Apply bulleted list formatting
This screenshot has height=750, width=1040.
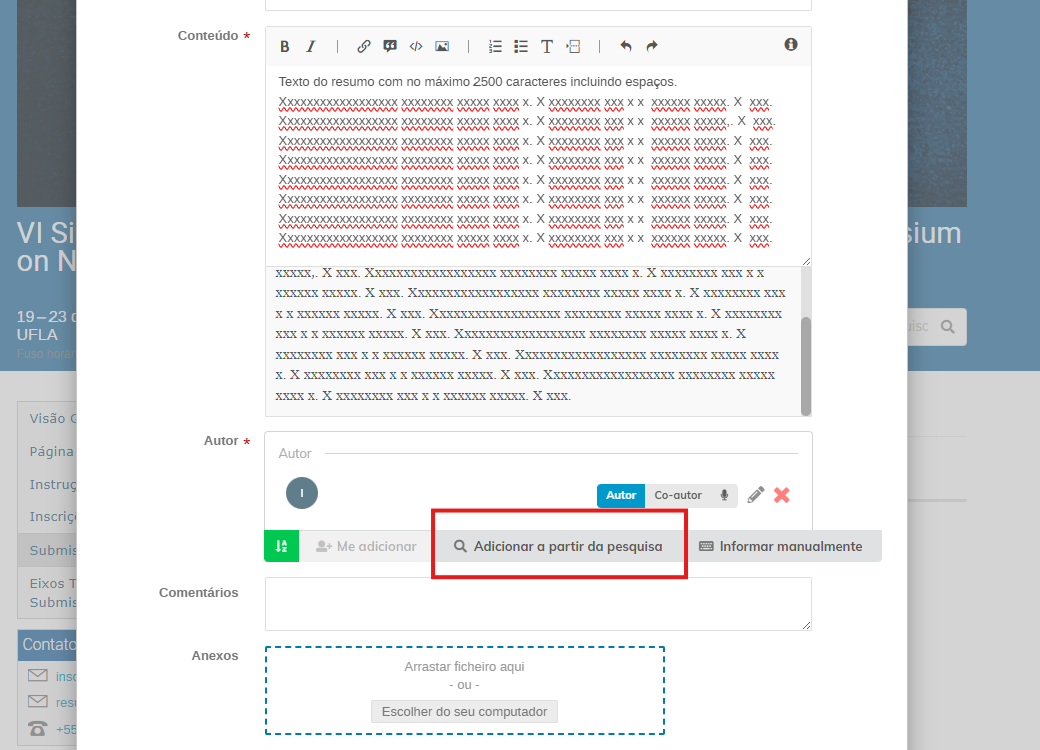point(521,46)
